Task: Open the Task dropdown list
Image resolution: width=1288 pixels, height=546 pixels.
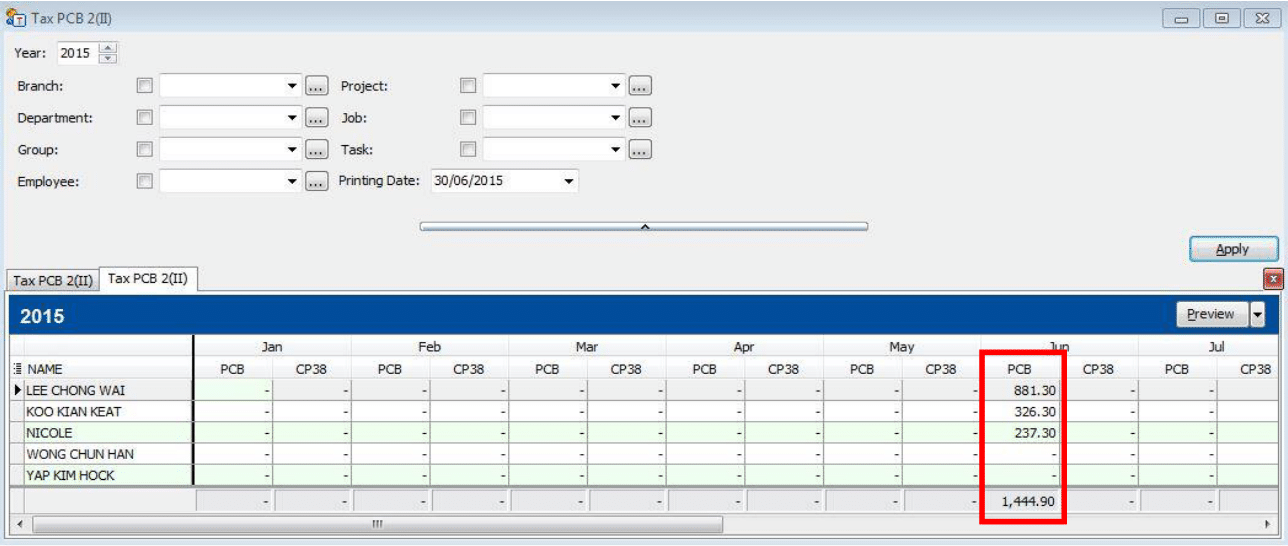Action: (x=616, y=150)
